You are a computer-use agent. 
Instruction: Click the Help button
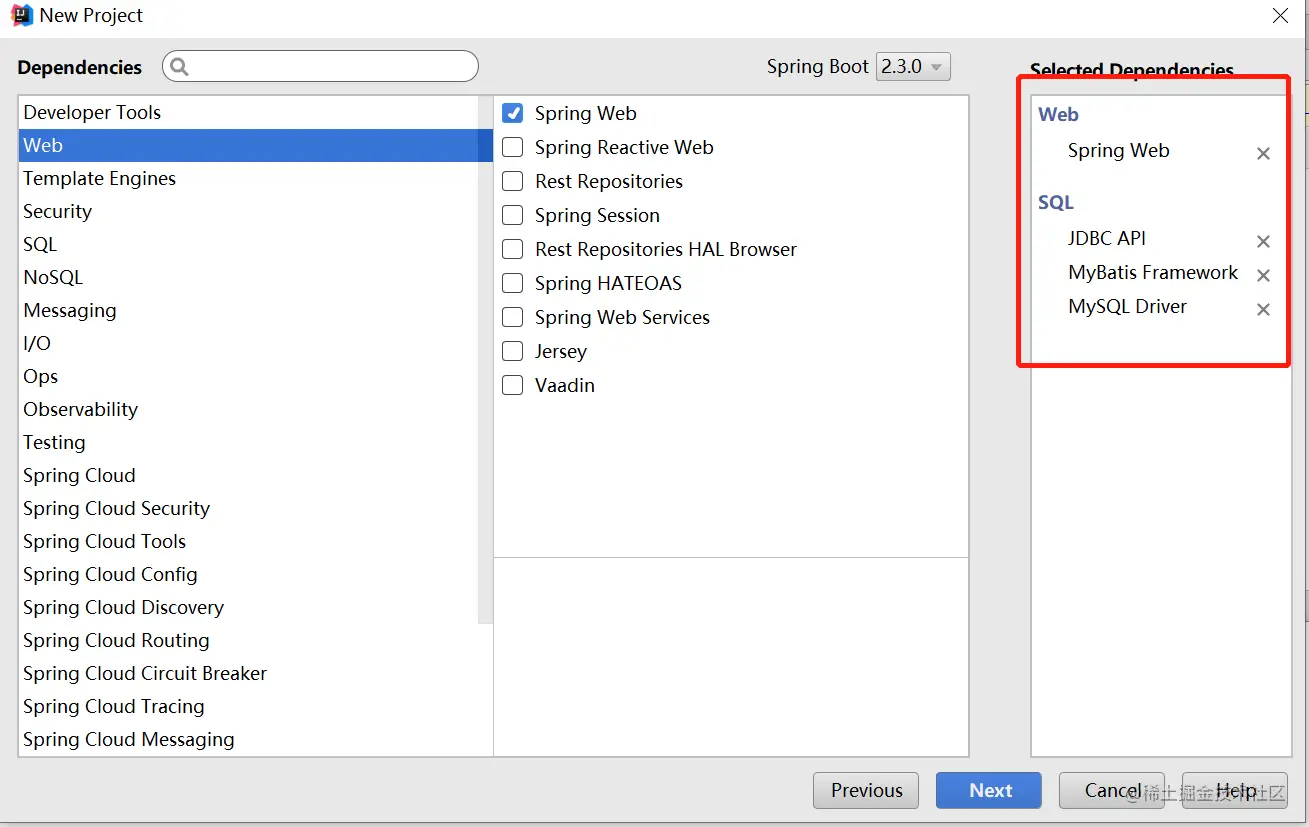coord(1235,790)
